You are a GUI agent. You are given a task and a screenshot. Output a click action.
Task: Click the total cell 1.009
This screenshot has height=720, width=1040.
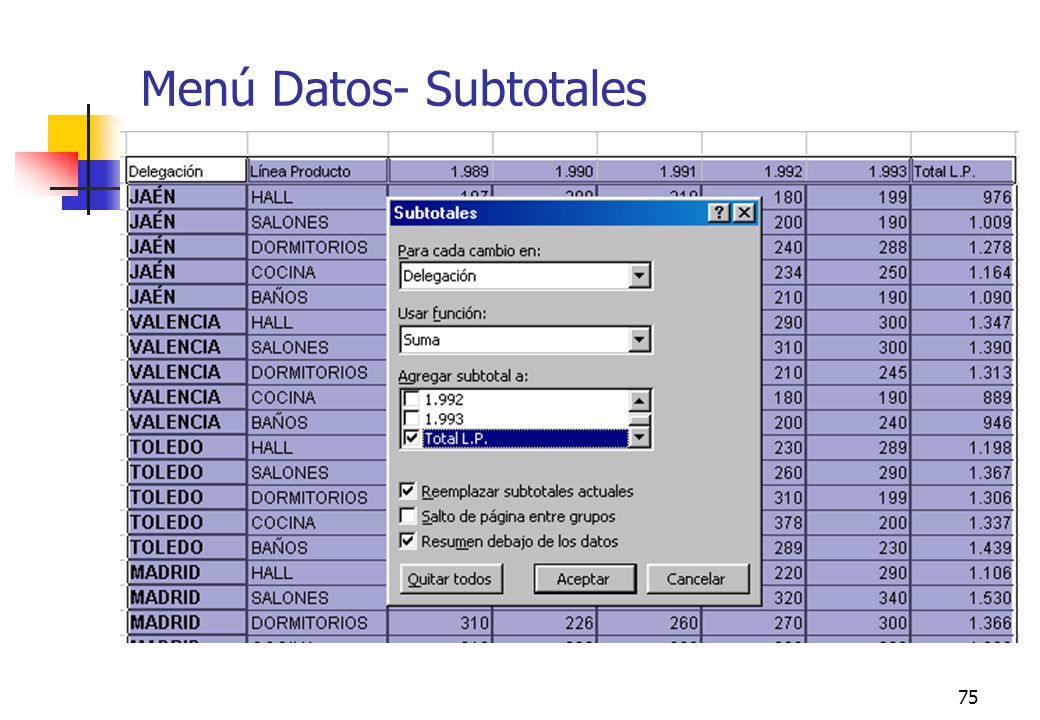964,222
